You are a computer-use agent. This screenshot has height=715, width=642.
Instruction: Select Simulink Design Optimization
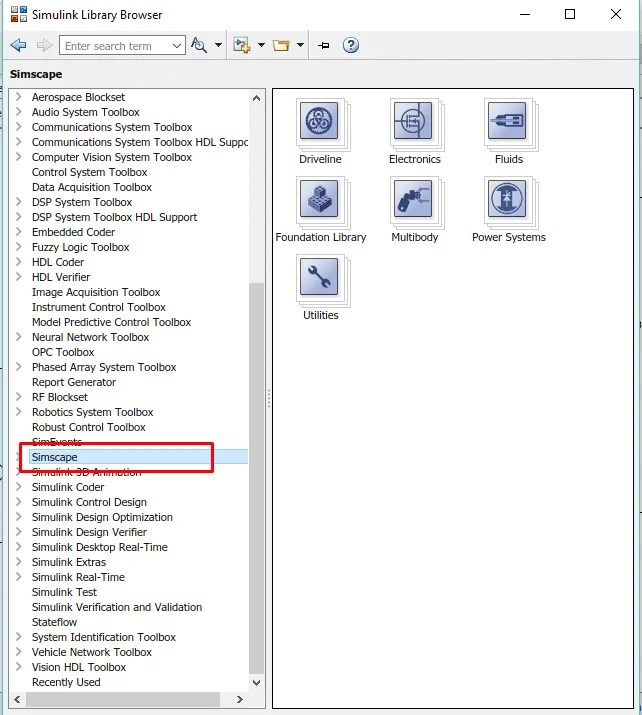coord(102,517)
